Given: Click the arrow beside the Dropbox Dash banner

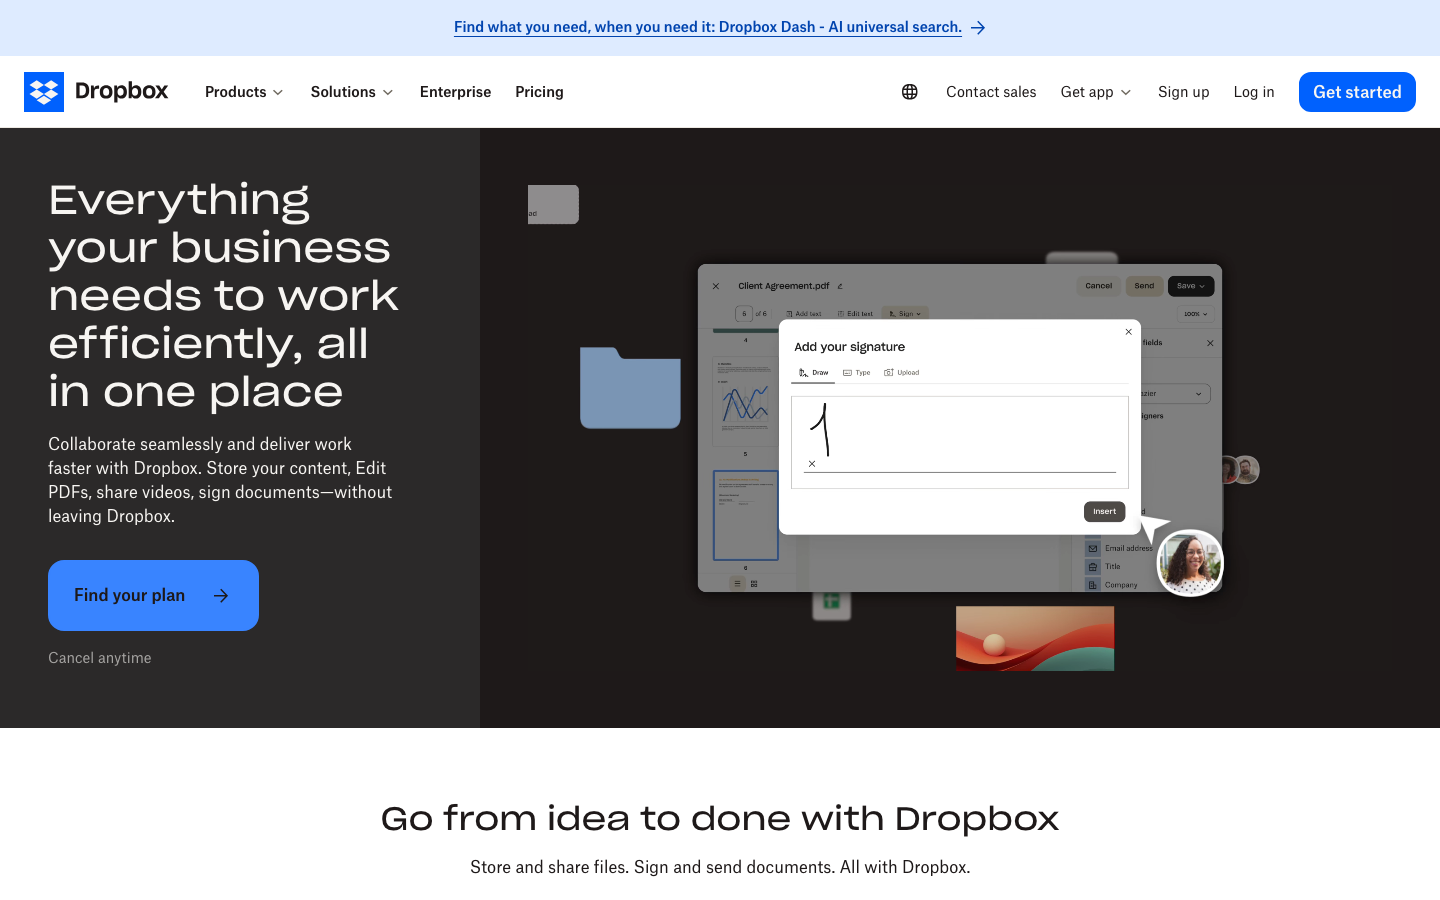Looking at the screenshot, I should coord(978,28).
